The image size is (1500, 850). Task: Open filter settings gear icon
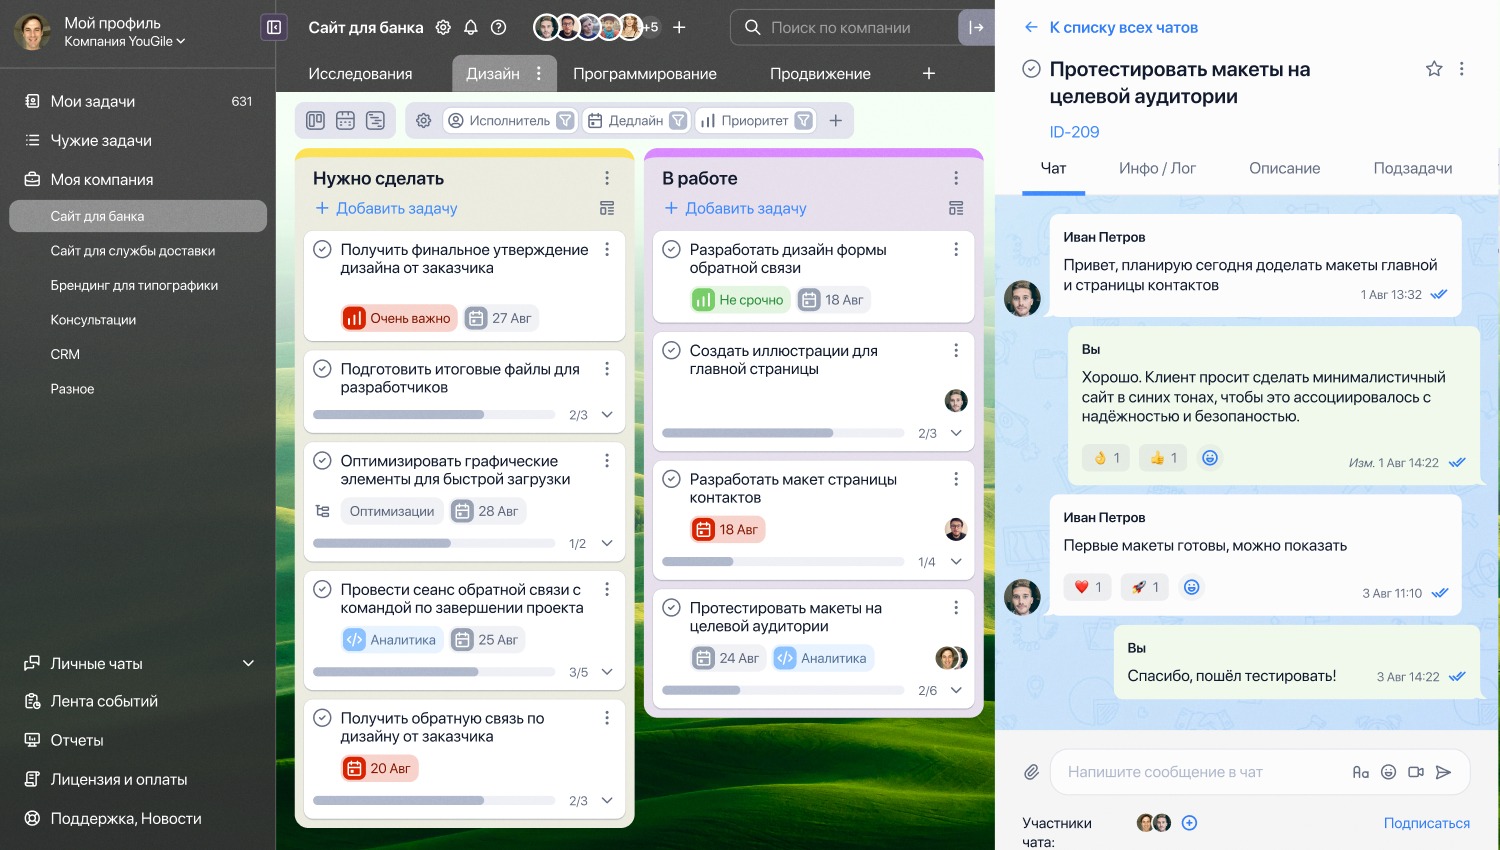(x=424, y=120)
